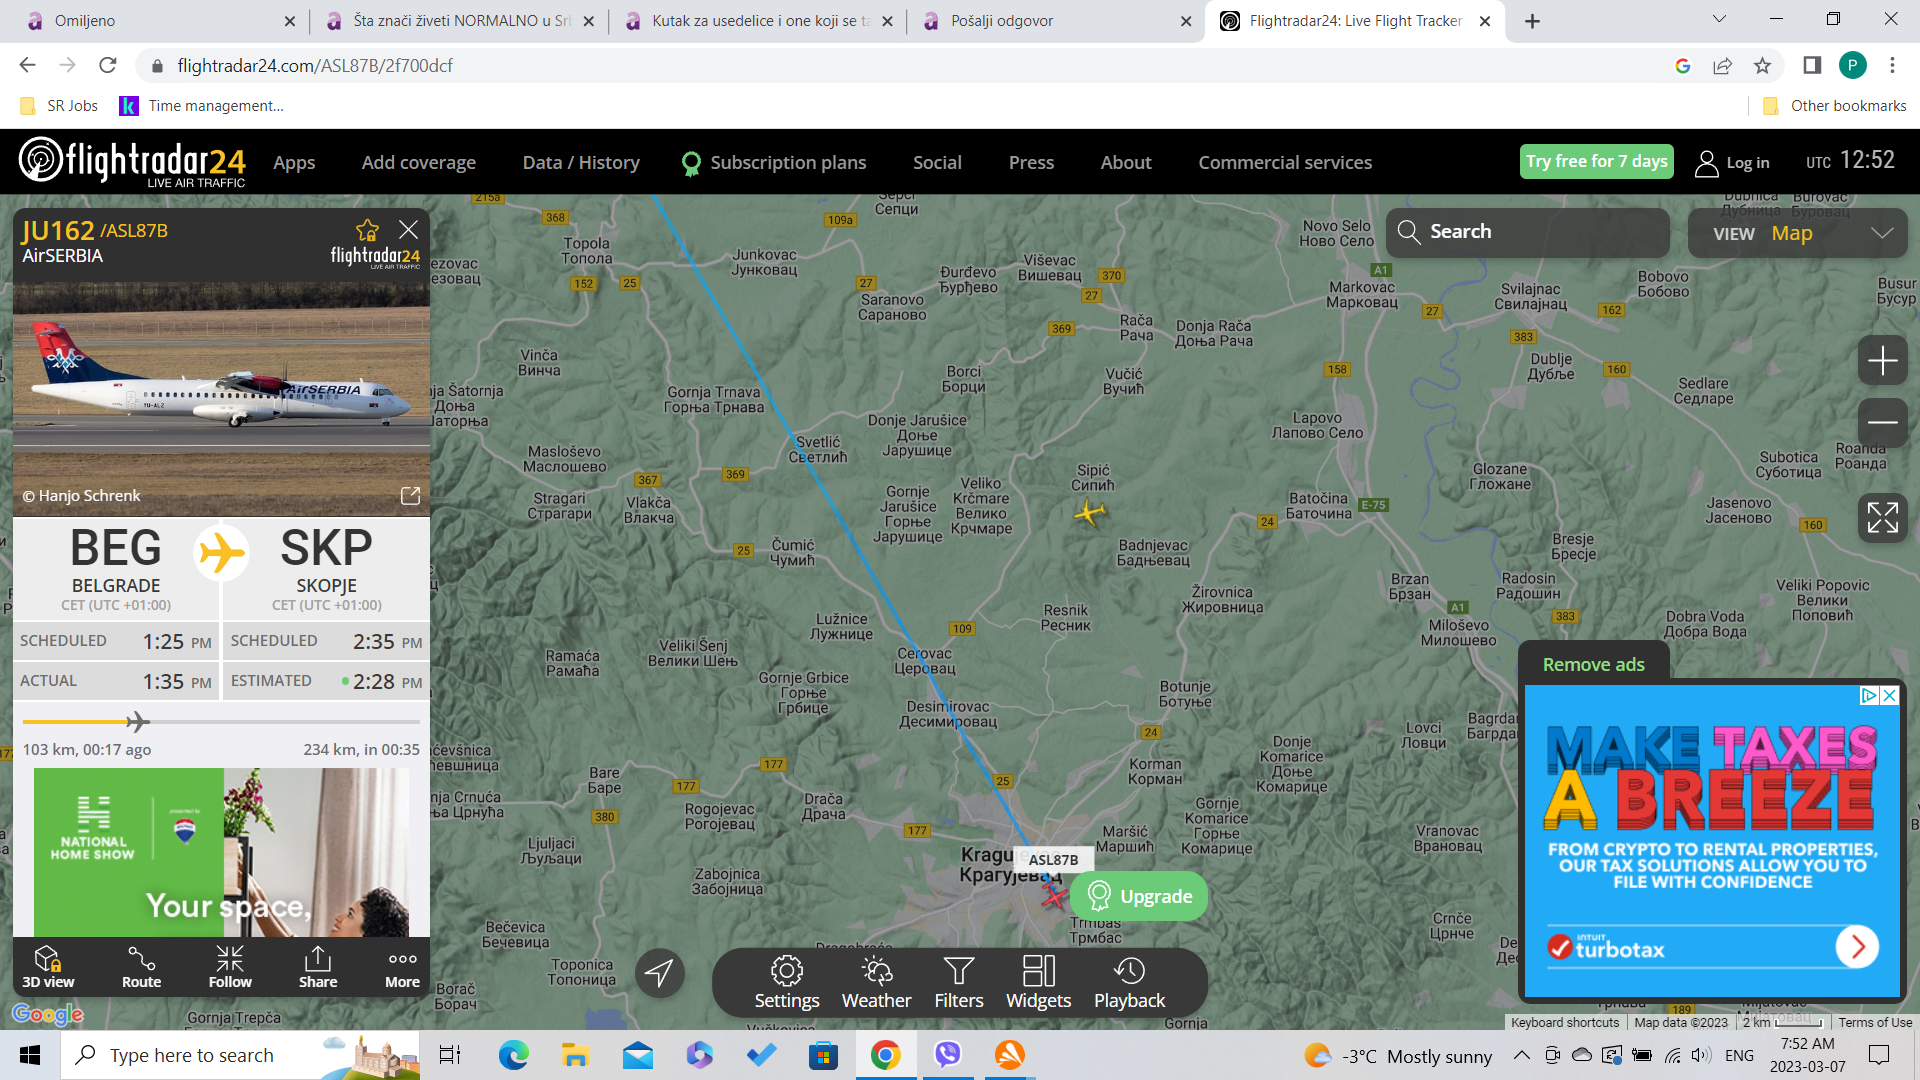Open 3D view of the flight
Viewport: 1920px width, 1080px height.
(48, 966)
